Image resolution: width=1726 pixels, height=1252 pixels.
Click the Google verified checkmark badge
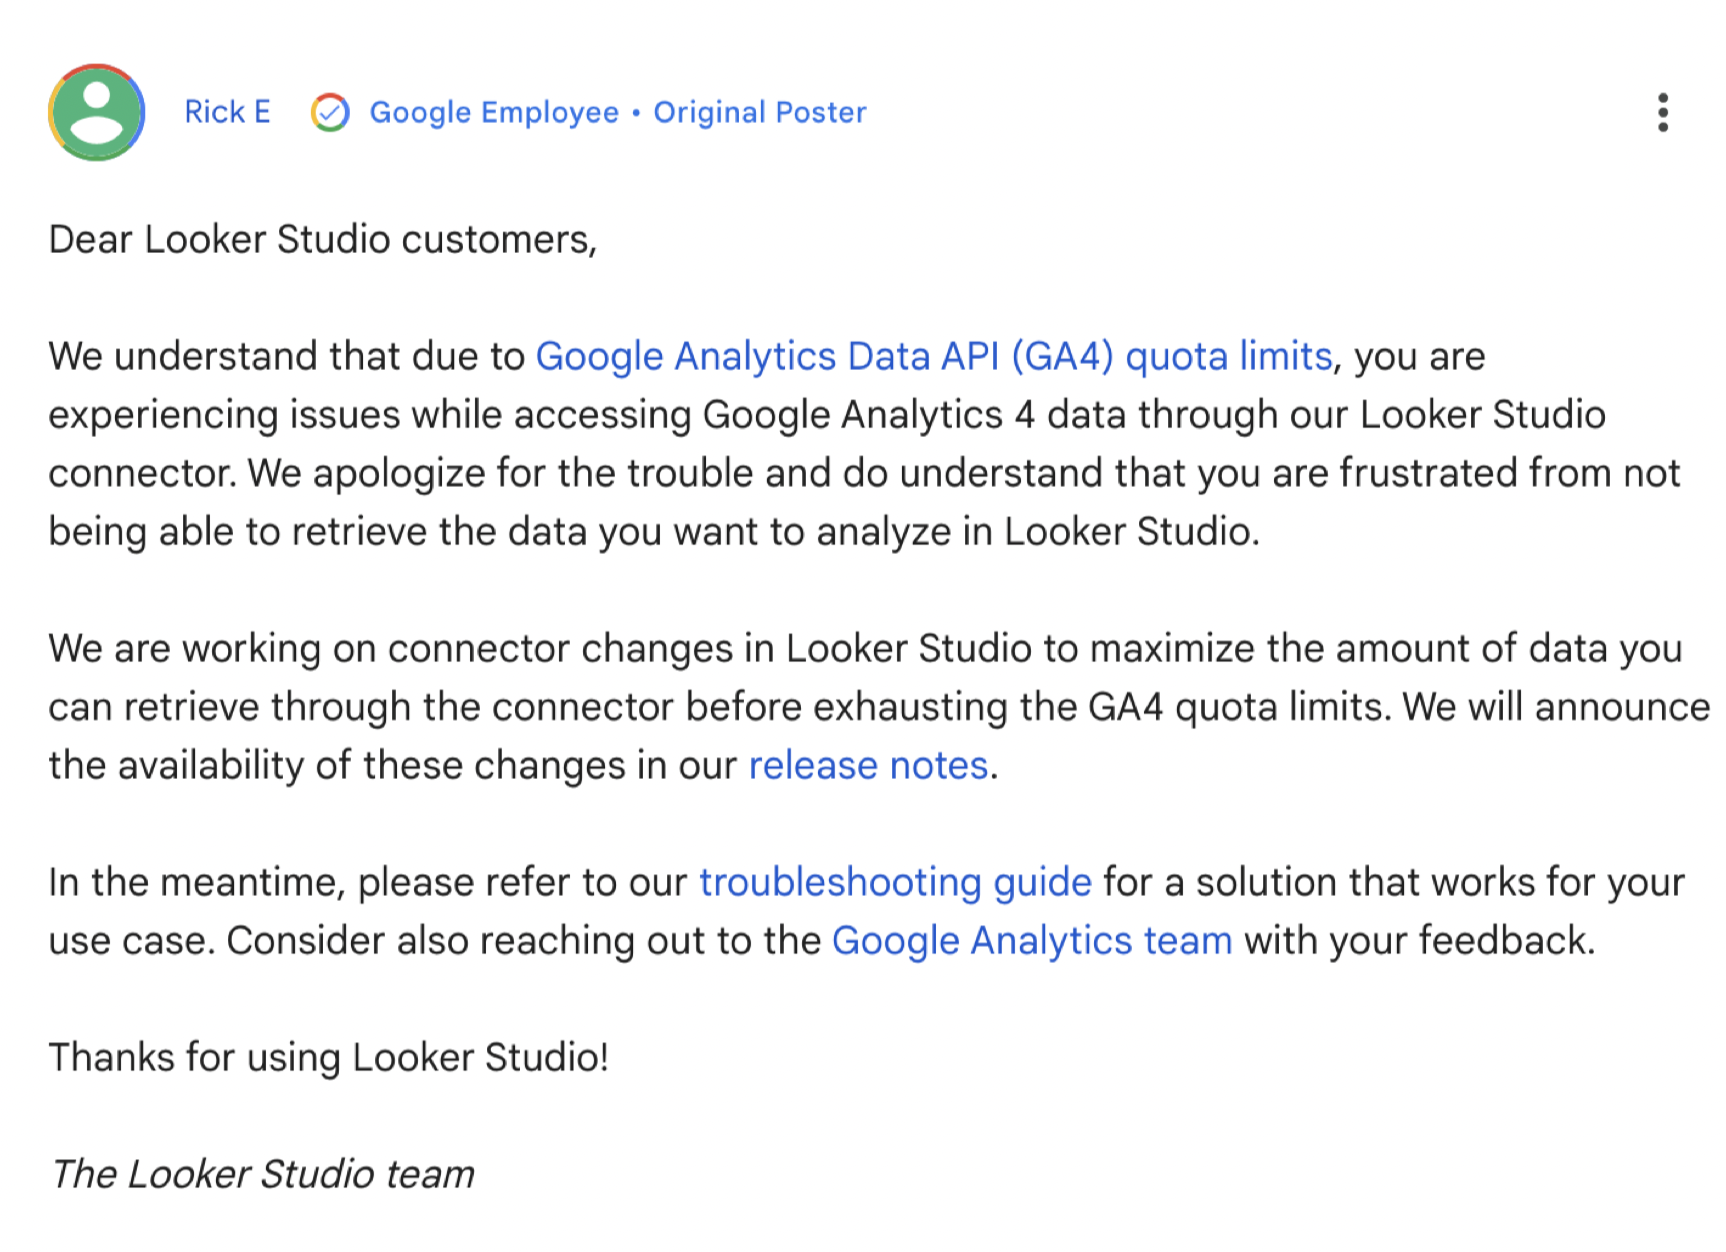(330, 112)
